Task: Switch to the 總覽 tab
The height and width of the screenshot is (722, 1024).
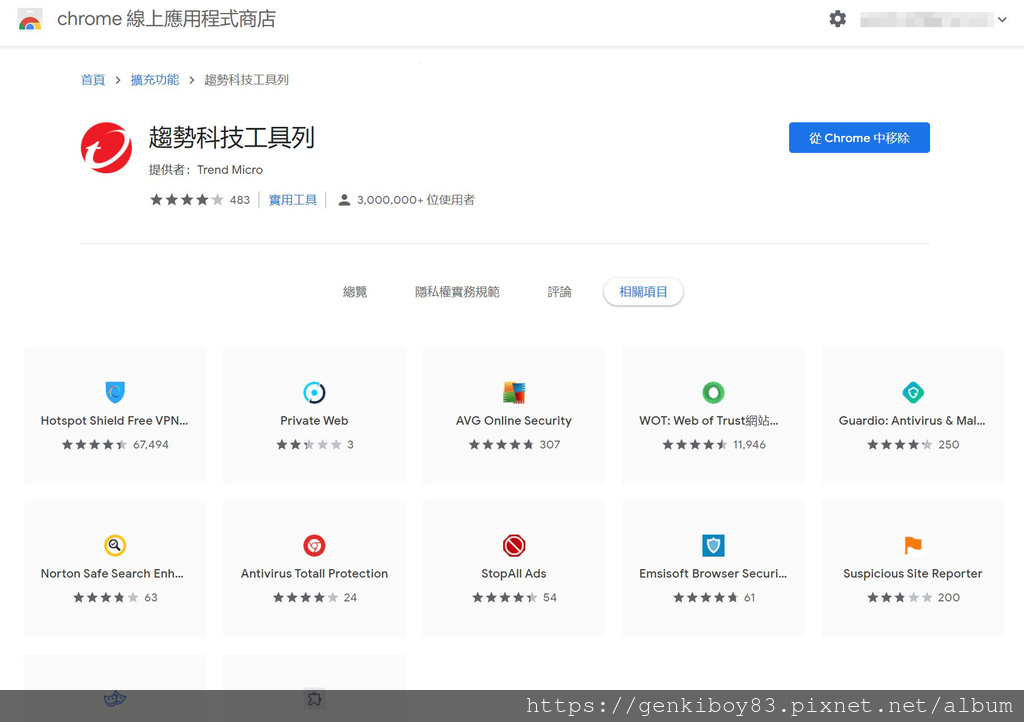Action: click(355, 292)
